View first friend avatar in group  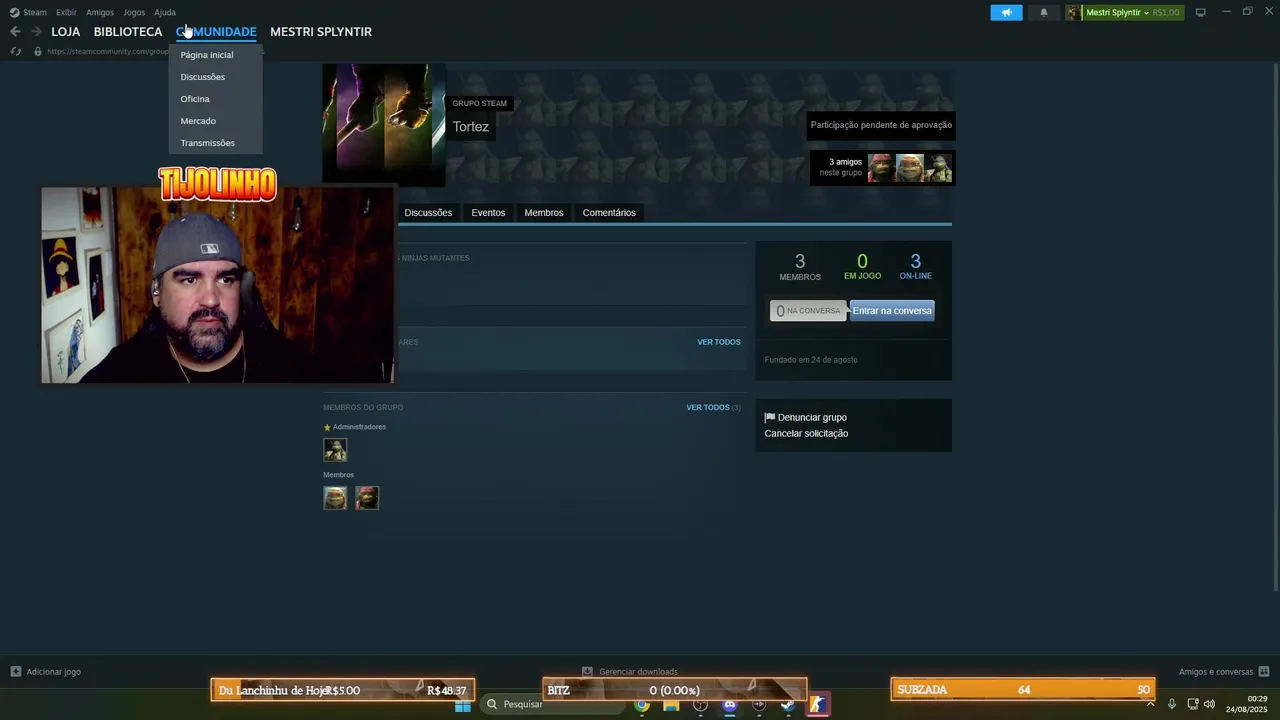(881, 168)
